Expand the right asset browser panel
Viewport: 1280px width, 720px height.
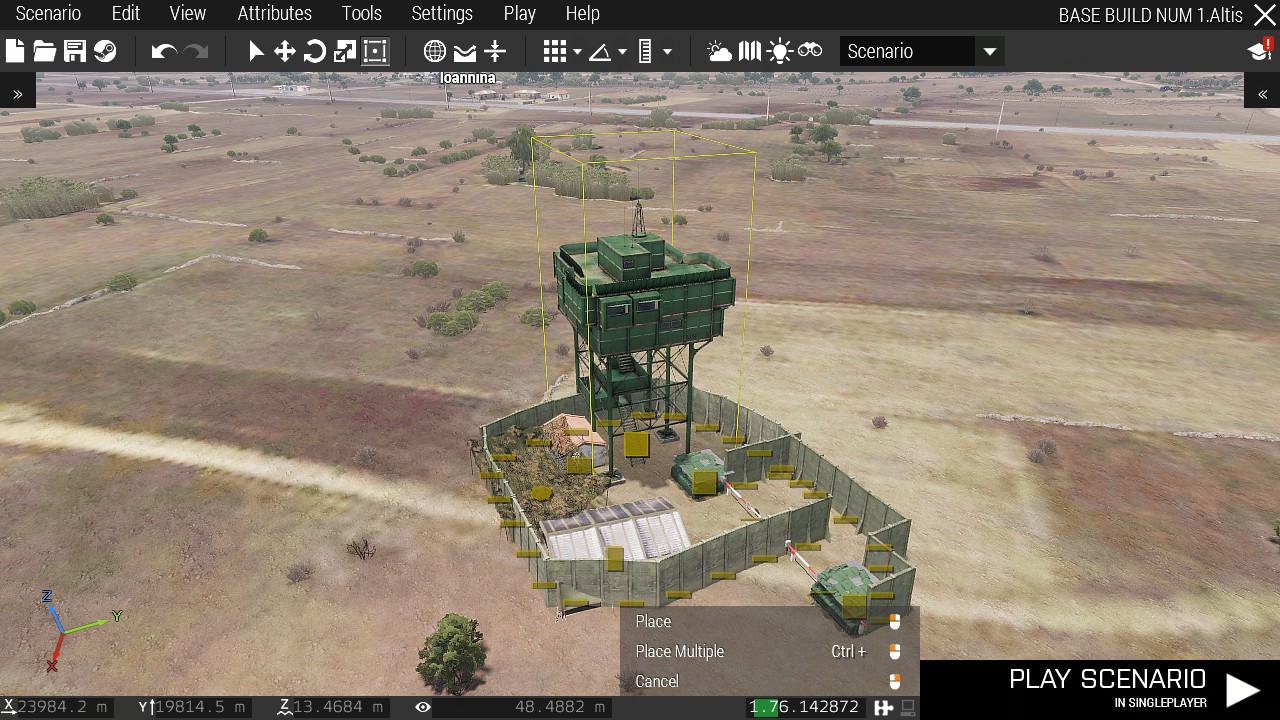[1262, 94]
